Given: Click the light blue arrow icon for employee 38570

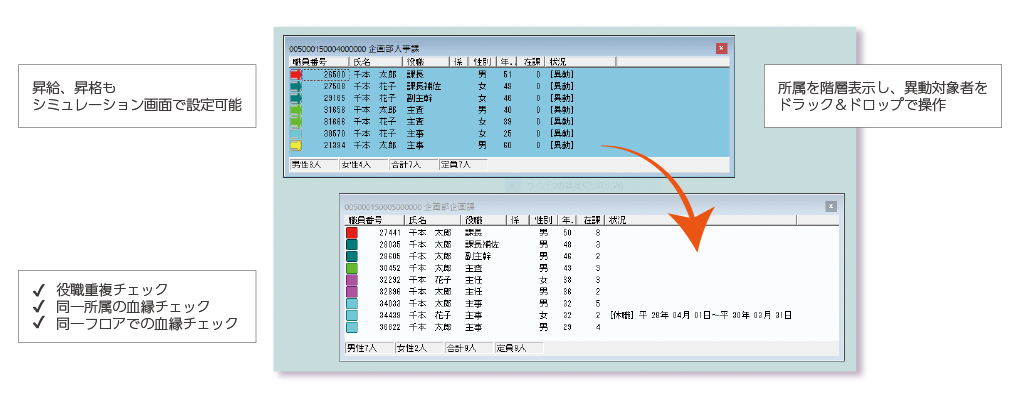Looking at the screenshot, I should pyautogui.click(x=296, y=133).
